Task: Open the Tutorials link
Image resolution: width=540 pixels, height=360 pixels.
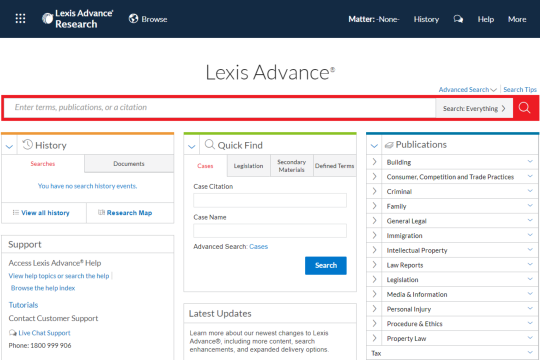Action: coord(23,305)
